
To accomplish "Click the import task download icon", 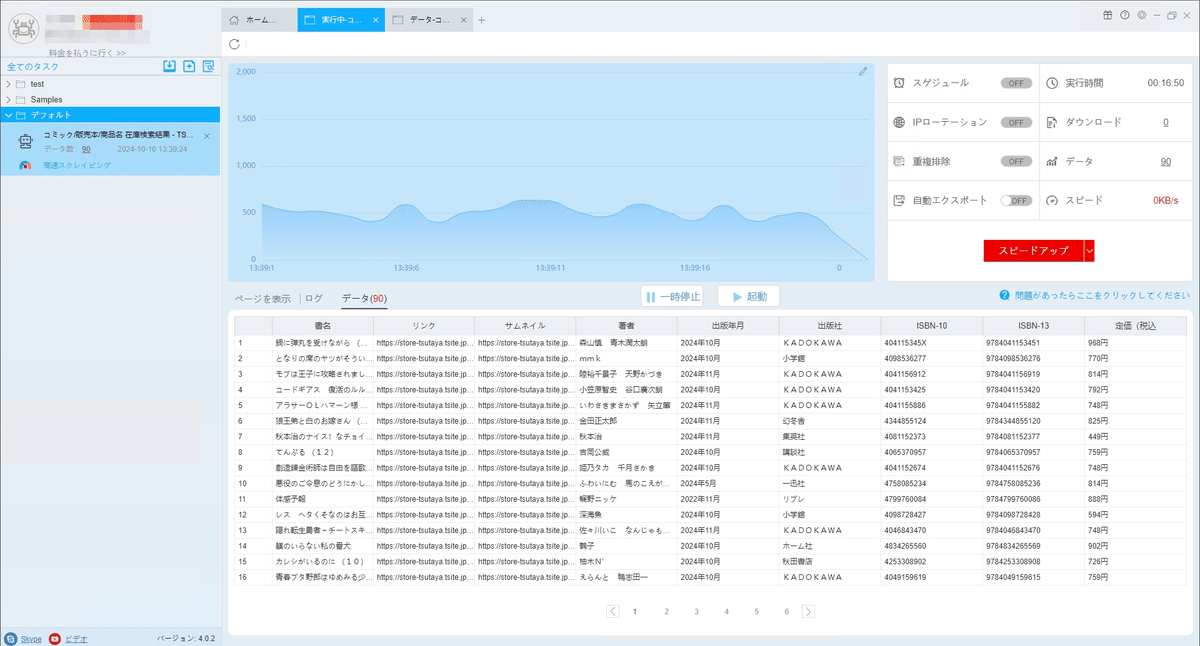I will [170, 66].
